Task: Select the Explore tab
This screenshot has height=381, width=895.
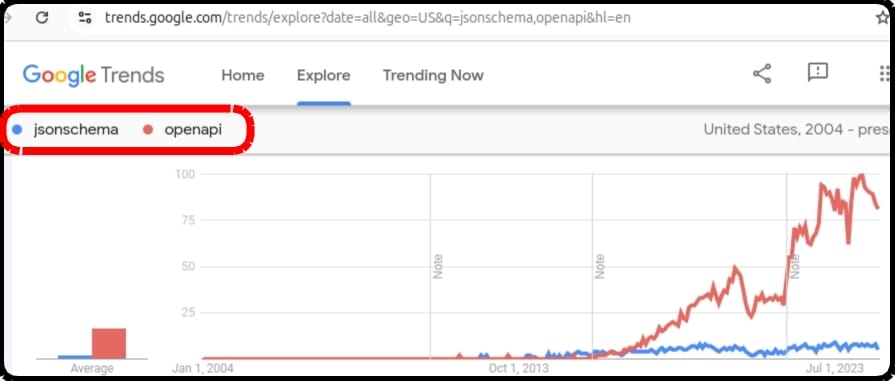Action: point(324,75)
